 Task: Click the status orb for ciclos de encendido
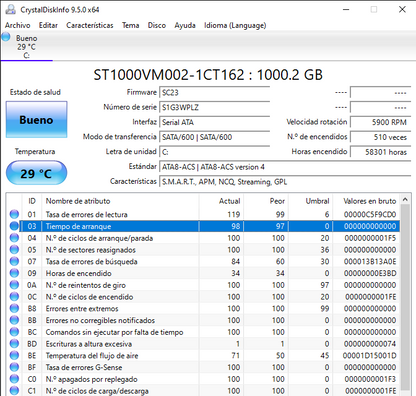(14, 297)
